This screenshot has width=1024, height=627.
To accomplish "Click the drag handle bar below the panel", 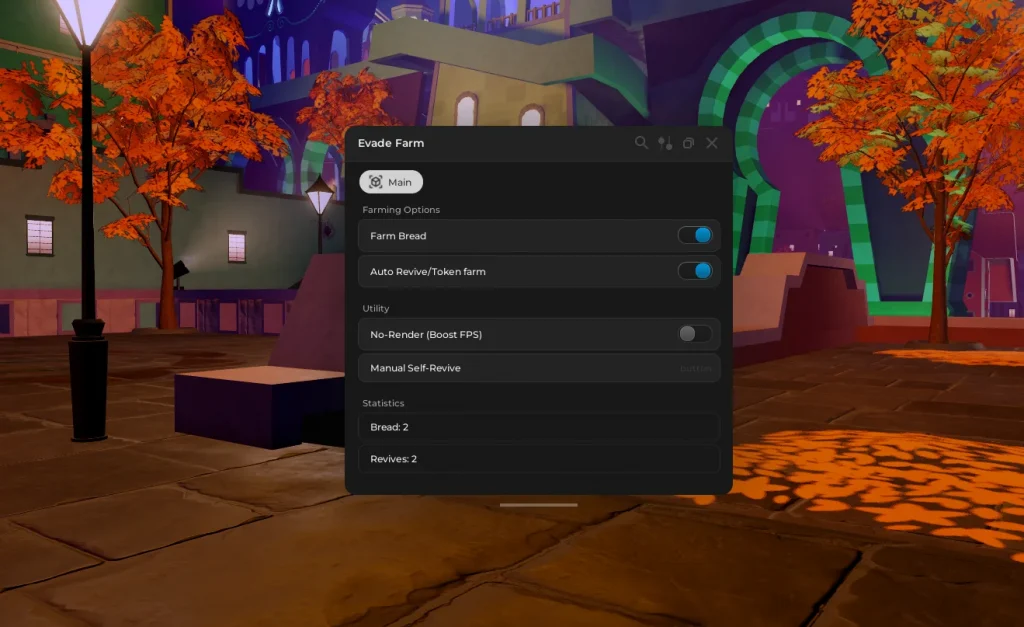I will 538,505.
